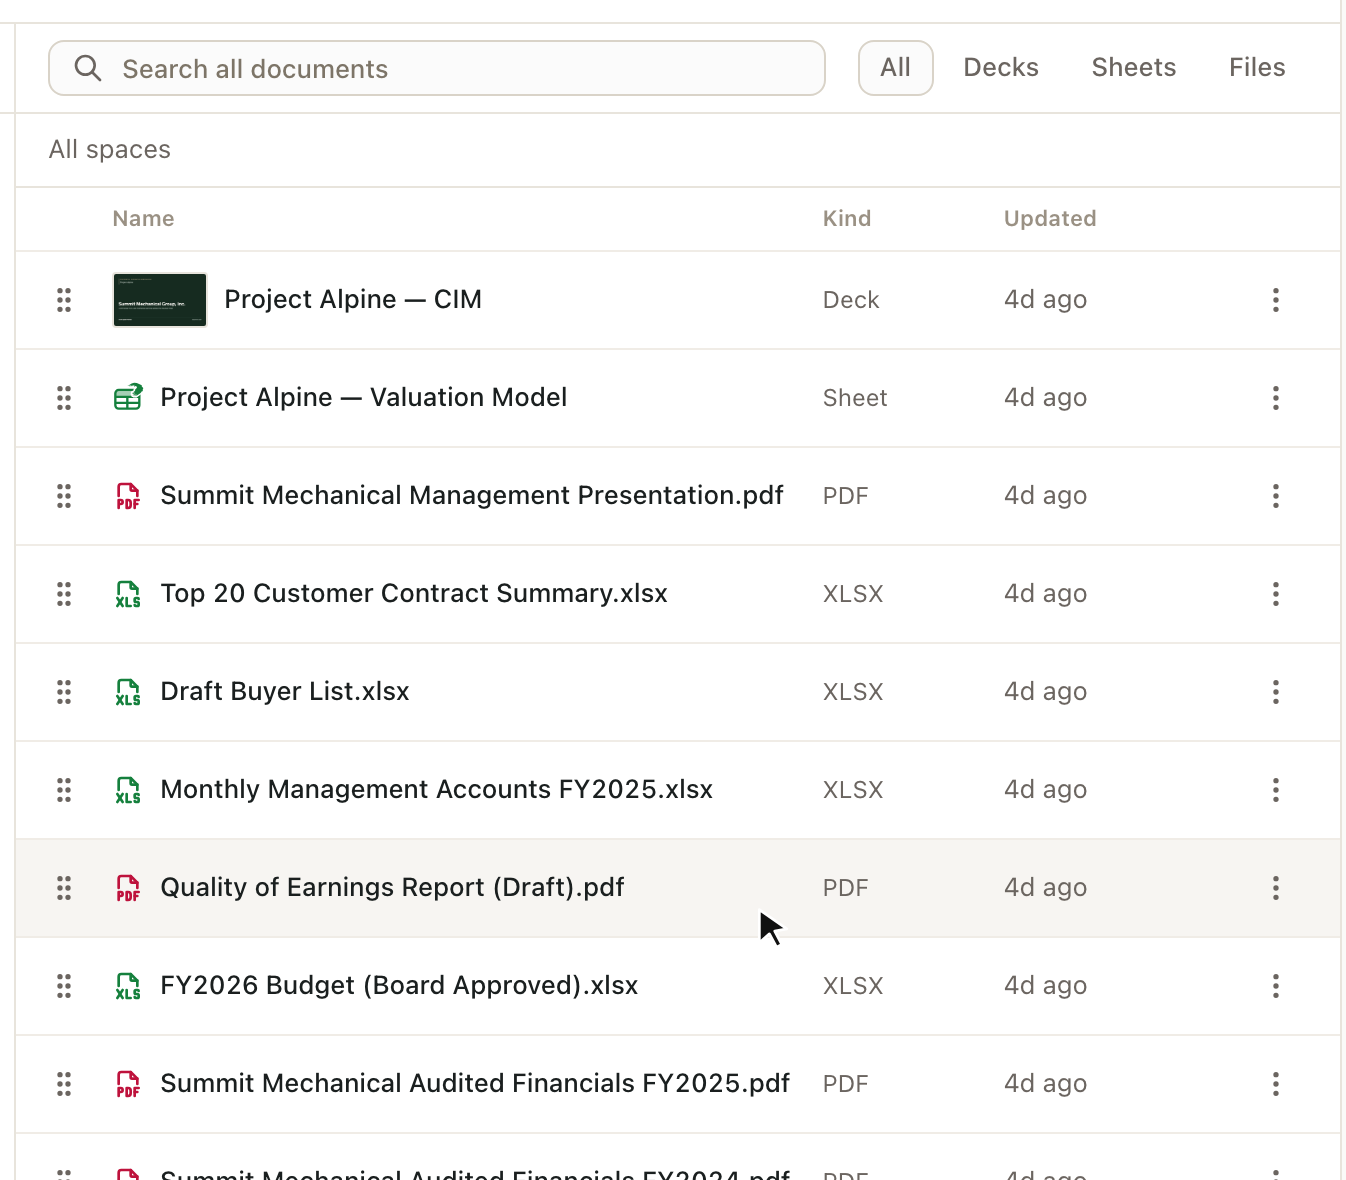
Task: Click the Name column header
Action: pyautogui.click(x=143, y=219)
